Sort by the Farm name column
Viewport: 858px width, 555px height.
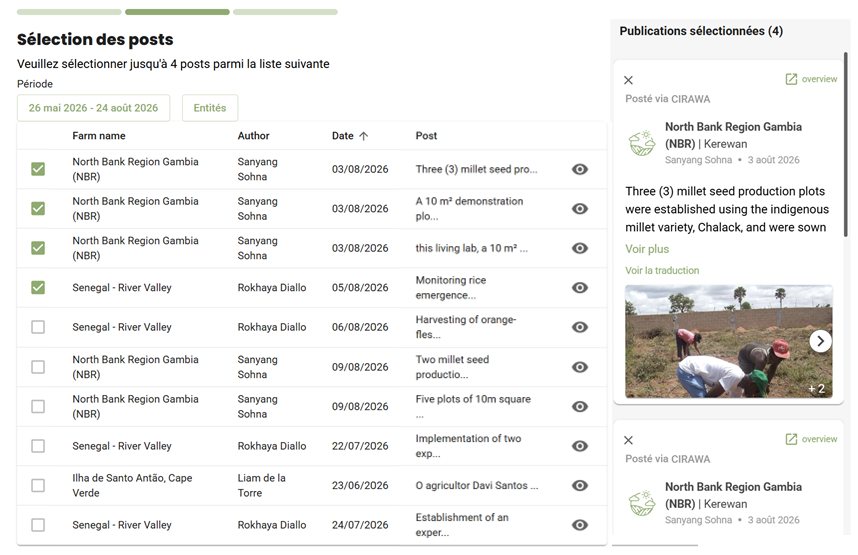(x=98, y=136)
